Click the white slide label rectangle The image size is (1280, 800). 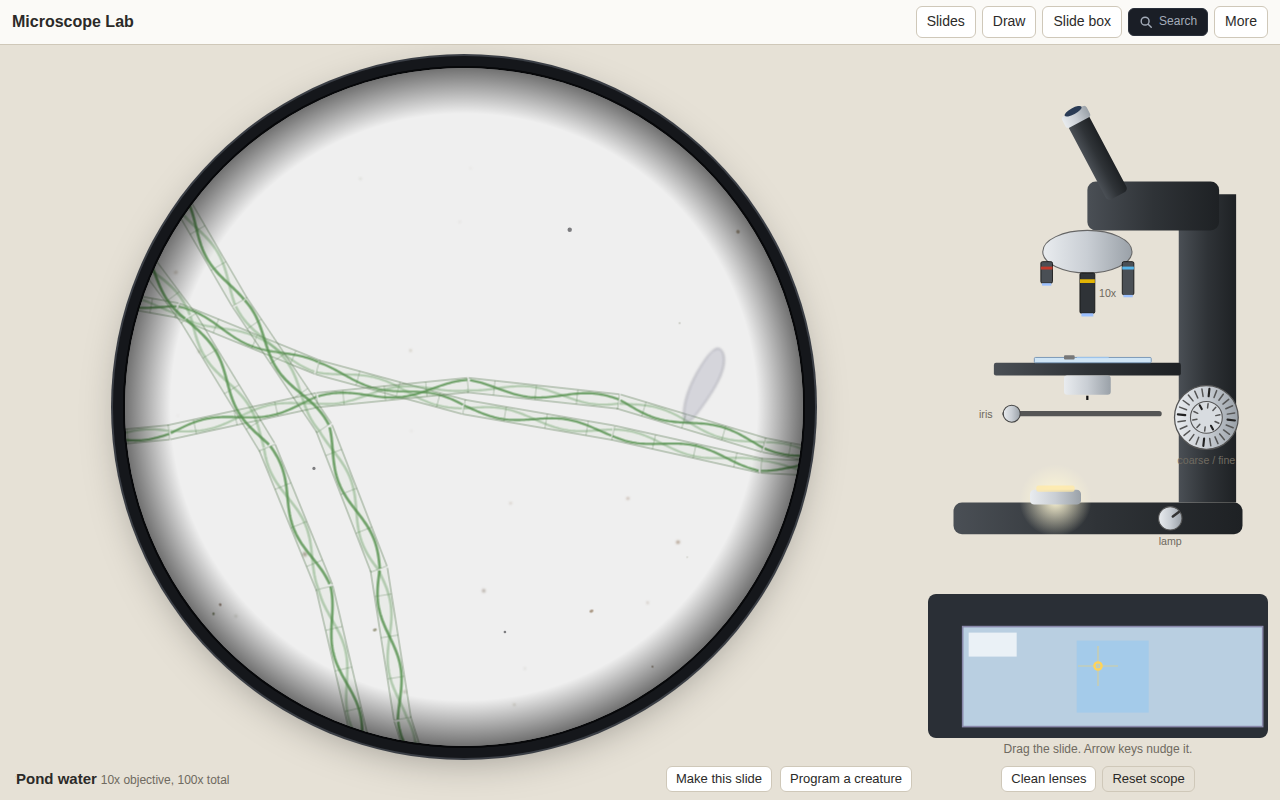pos(993,644)
